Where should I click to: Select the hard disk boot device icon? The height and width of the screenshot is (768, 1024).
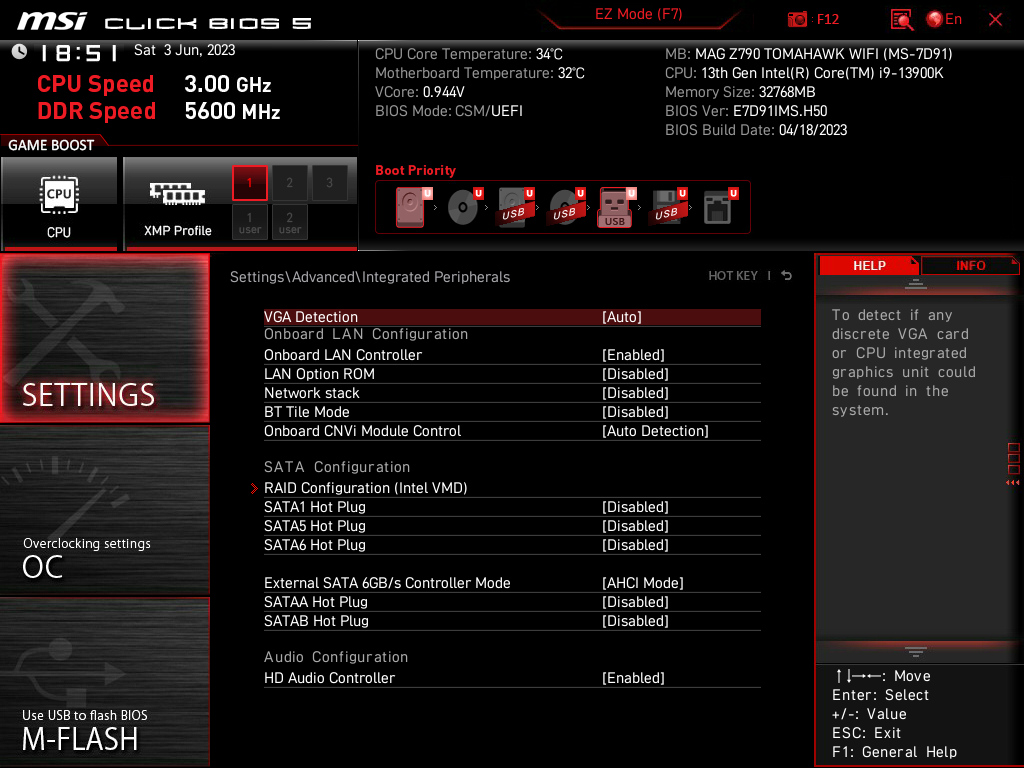pyautogui.click(x=413, y=207)
